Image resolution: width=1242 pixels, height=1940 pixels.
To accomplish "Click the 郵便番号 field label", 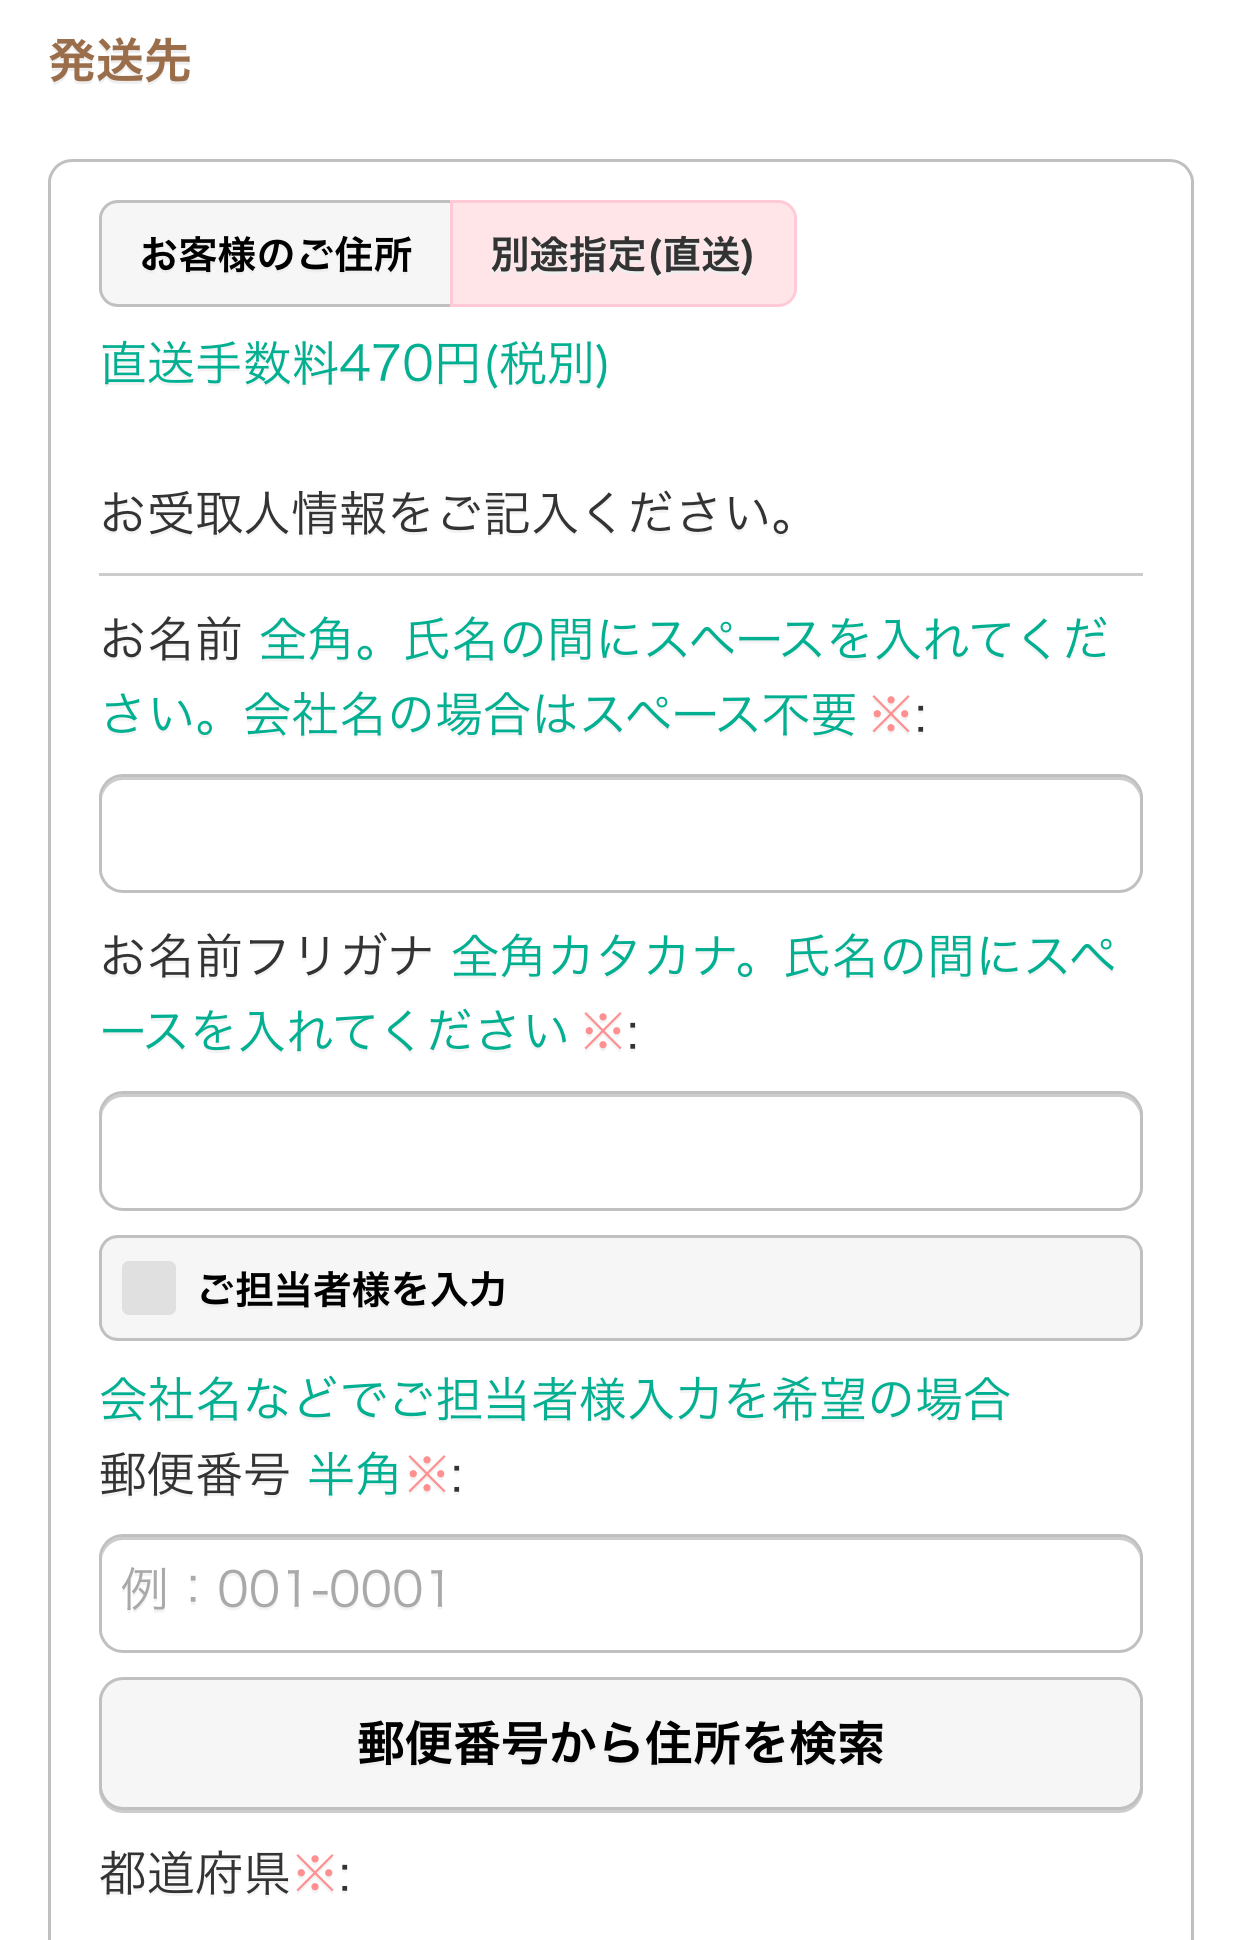I will coord(195,1475).
